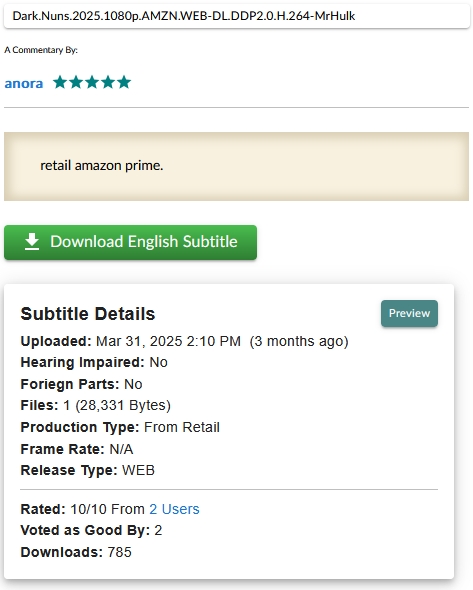
Task: Click the 'retail amazon prime.' comment box
Action: click(236, 166)
